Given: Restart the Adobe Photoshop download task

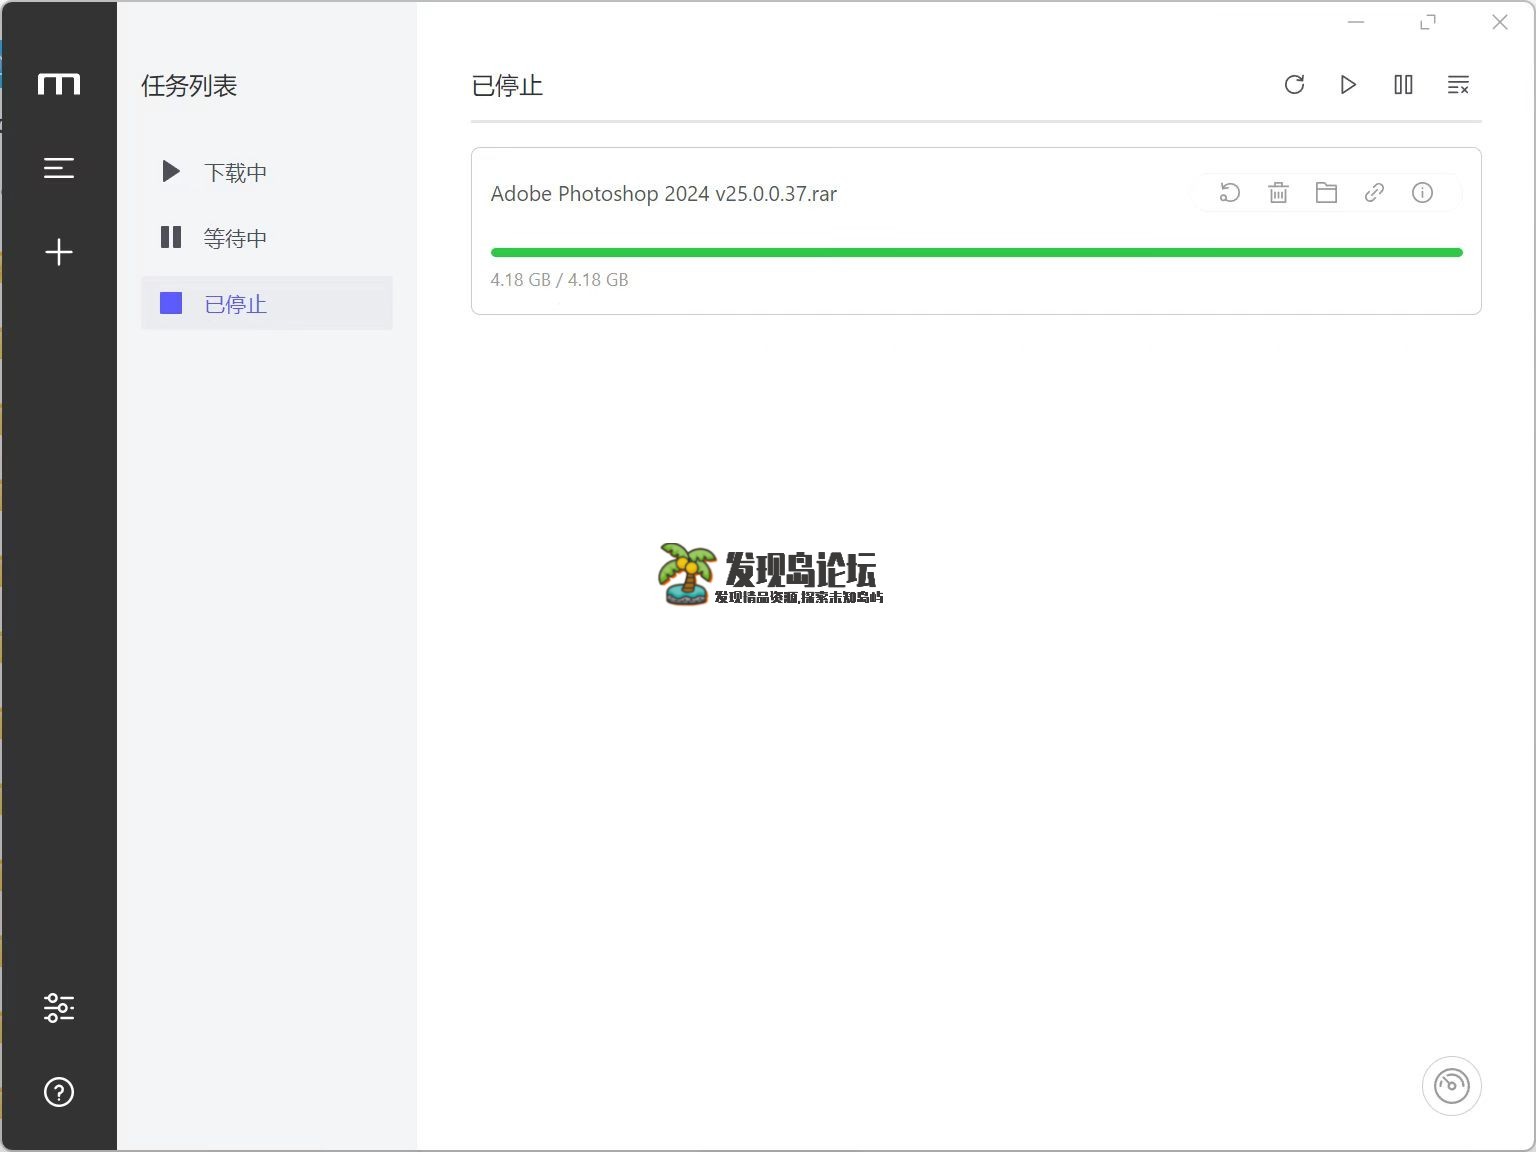Looking at the screenshot, I should (x=1230, y=193).
